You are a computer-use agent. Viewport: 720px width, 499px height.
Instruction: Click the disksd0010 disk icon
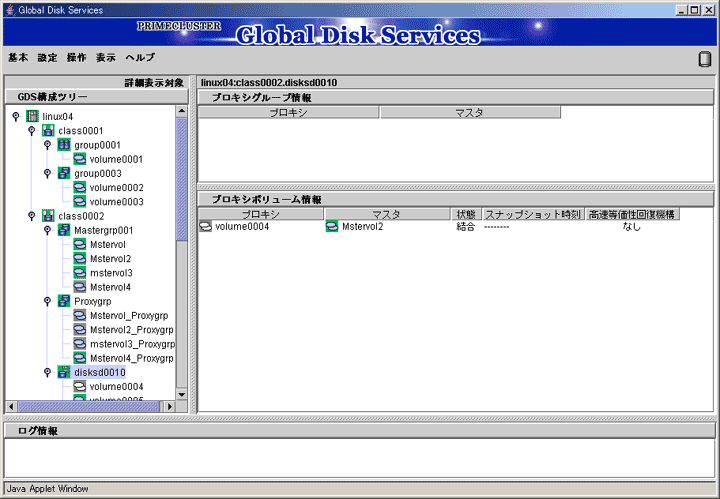coord(64,373)
